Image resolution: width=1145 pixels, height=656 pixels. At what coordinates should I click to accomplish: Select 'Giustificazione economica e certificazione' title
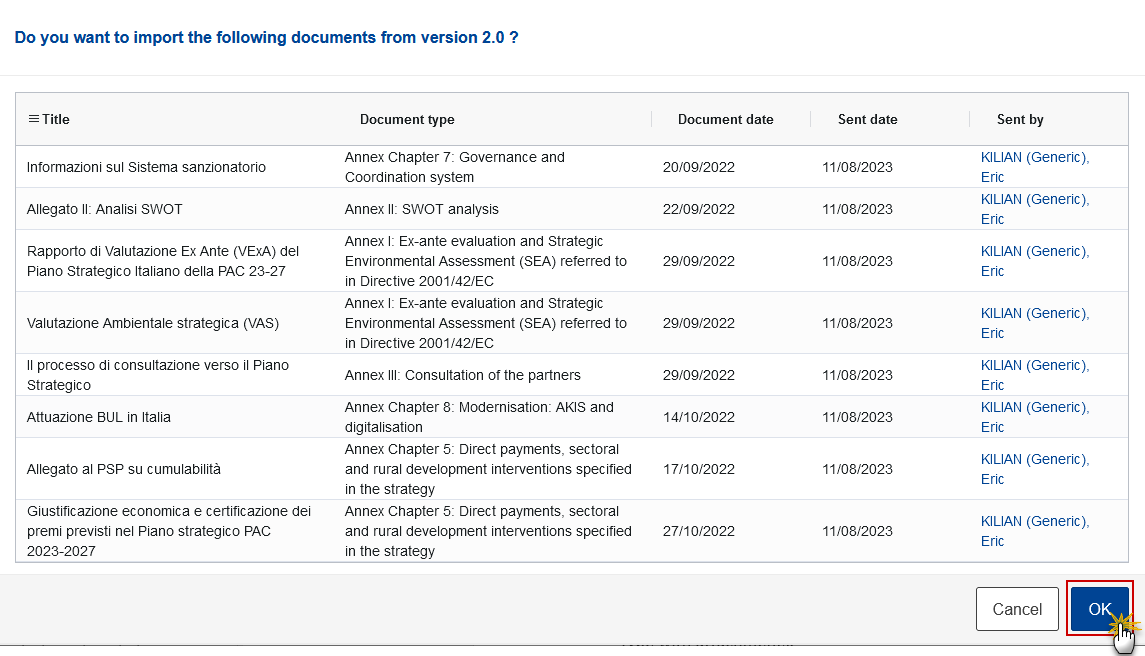point(169,531)
